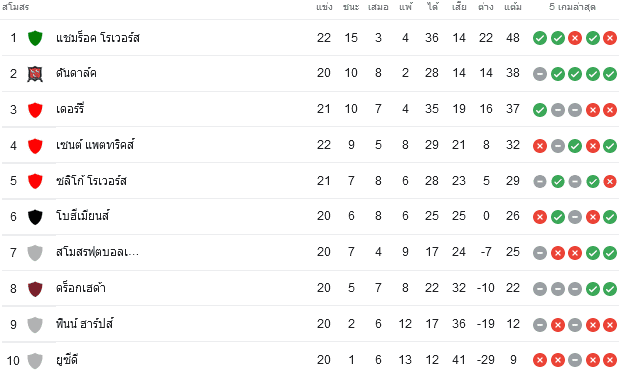Click the red Sligo Rovers shield icon
The image size is (624, 372).
[x=35, y=181]
